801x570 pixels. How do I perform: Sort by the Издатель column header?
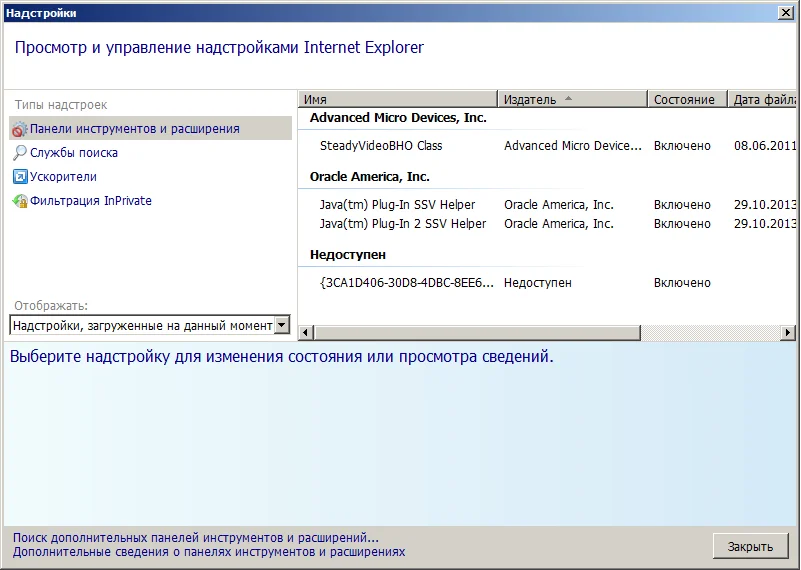pyautogui.click(x=573, y=99)
